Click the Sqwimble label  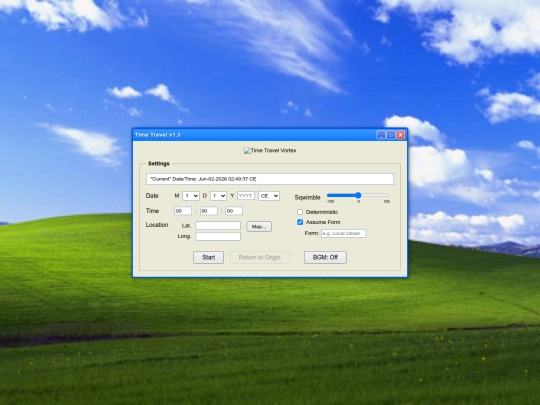tap(308, 197)
